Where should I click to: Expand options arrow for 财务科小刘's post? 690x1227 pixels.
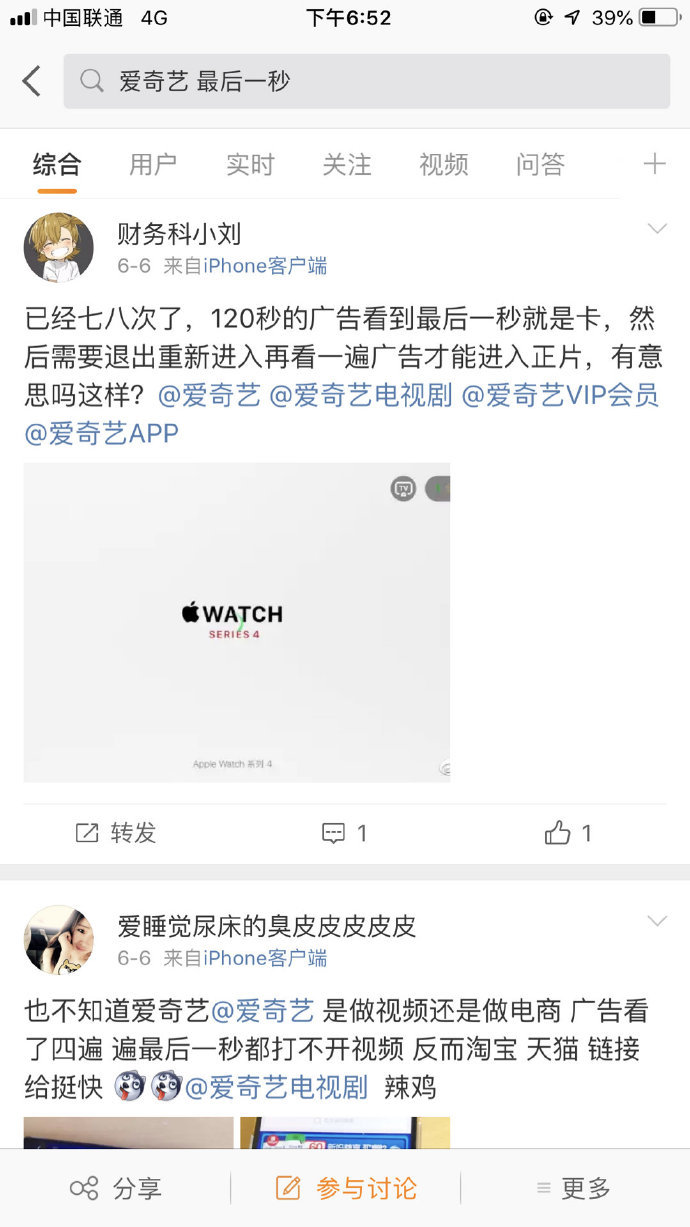[x=657, y=229]
